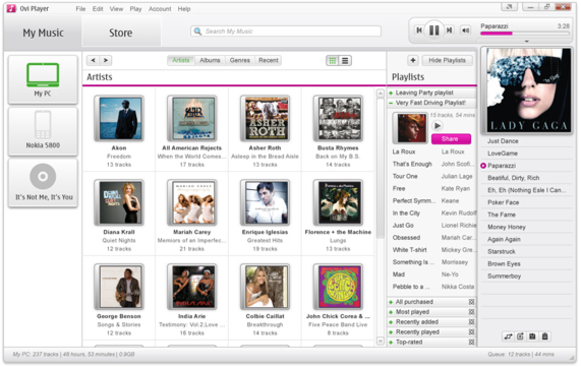Image resolution: width=581 pixels, height=367 pixels.
Task: Open the File menu
Action: pyautogui.click(x=80, y=9)
